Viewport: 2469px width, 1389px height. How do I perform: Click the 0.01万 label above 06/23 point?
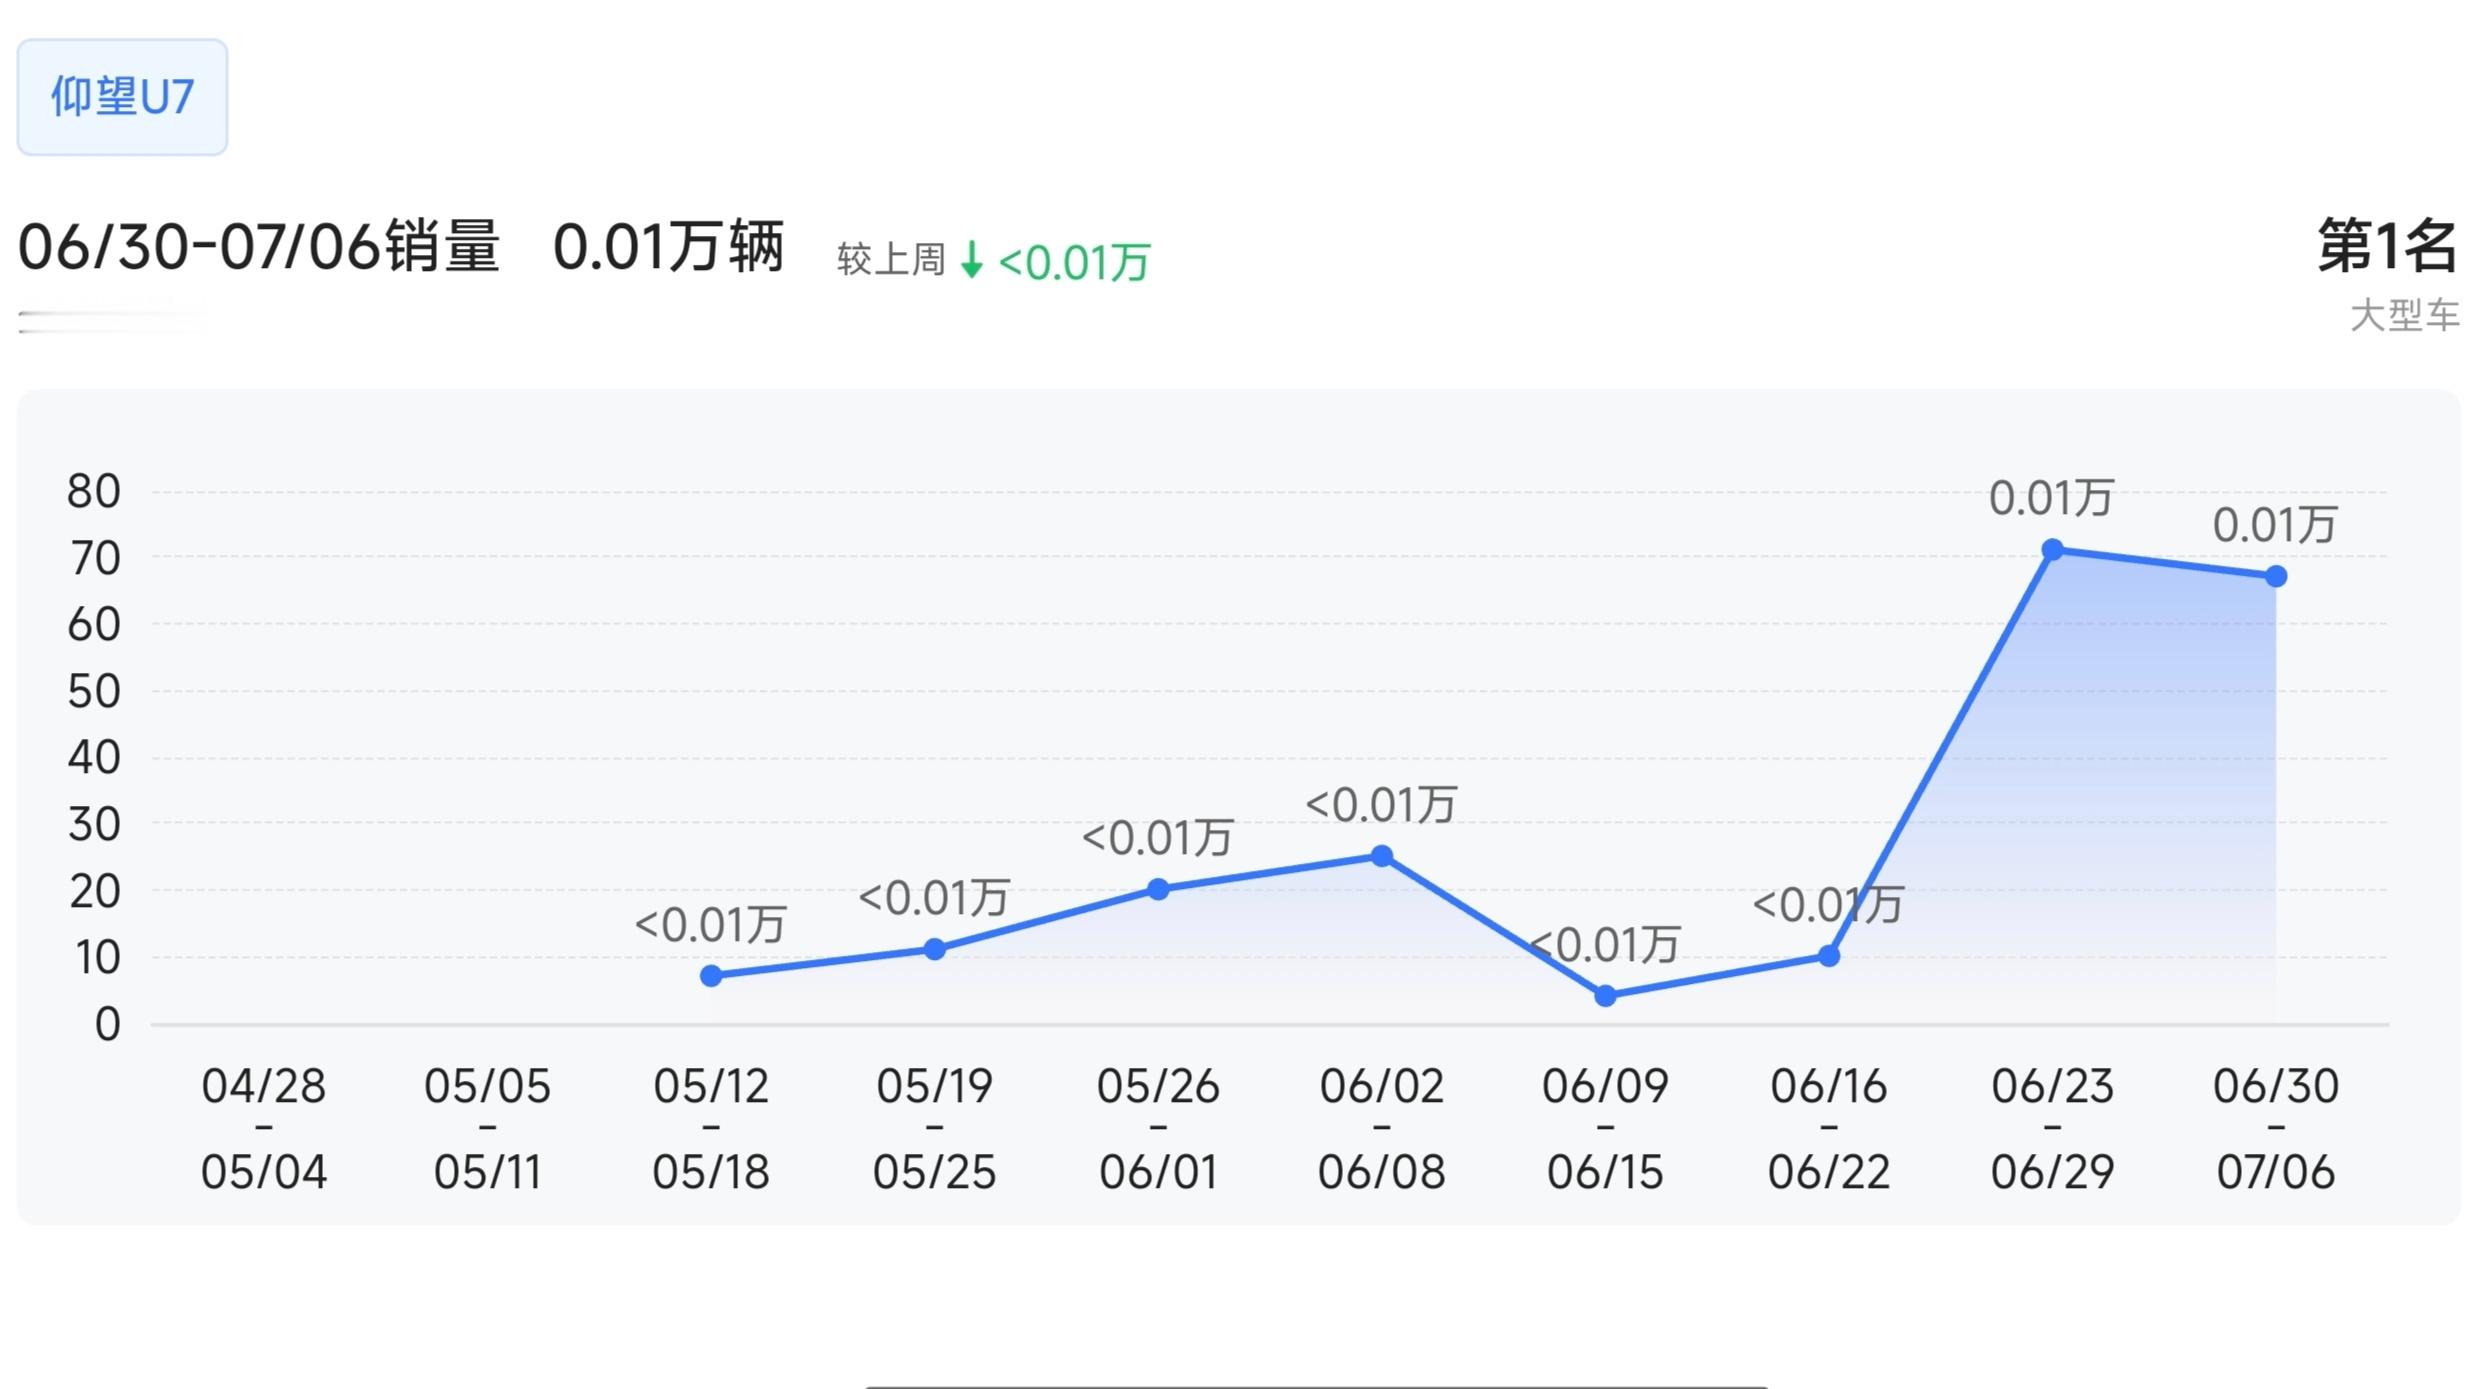(x=2052, y=498)
